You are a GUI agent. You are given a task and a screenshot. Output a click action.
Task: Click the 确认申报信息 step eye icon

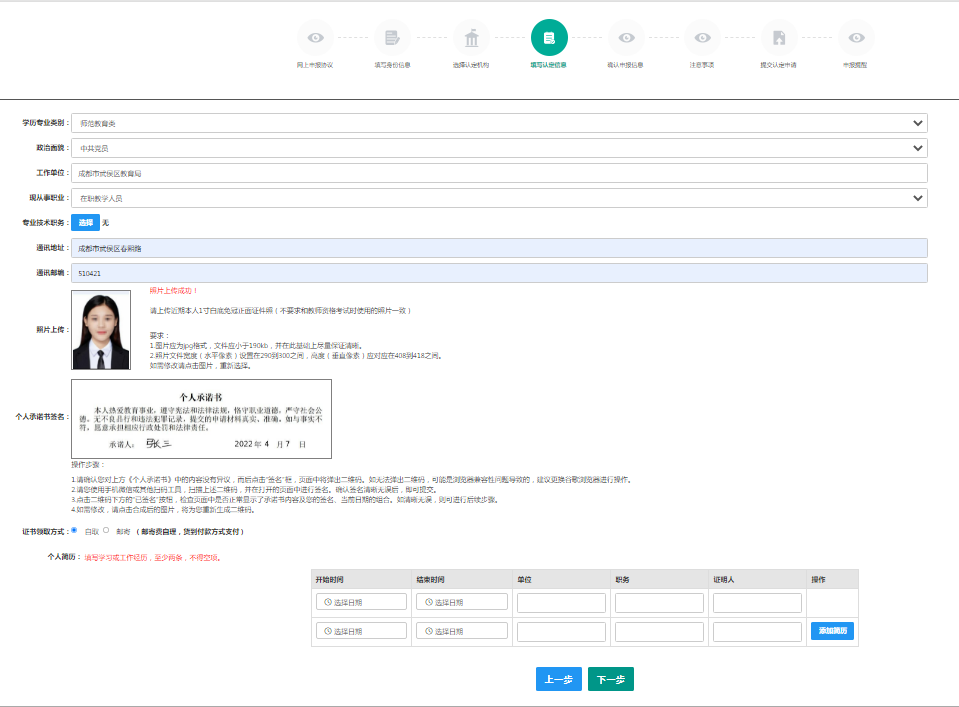626,38
